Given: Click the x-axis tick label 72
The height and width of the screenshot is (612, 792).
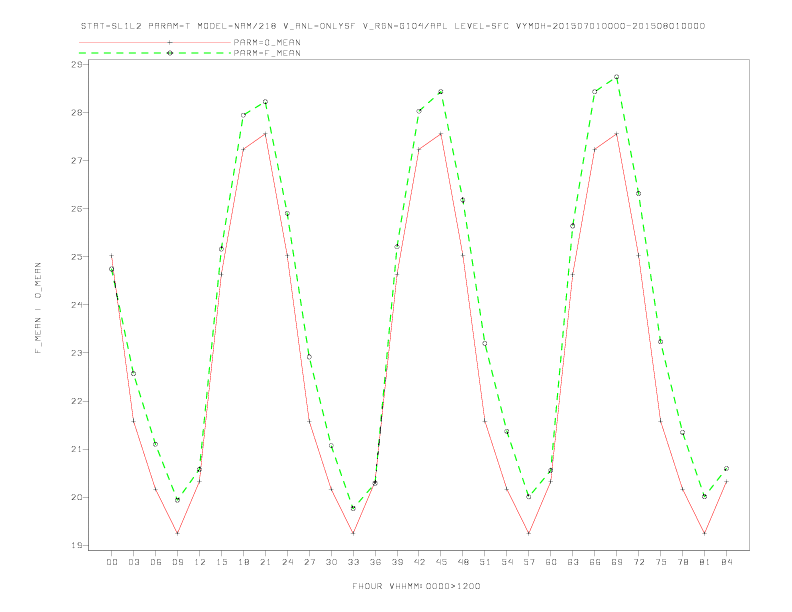Looking at the screenshot, I should [x=638, y=562].
